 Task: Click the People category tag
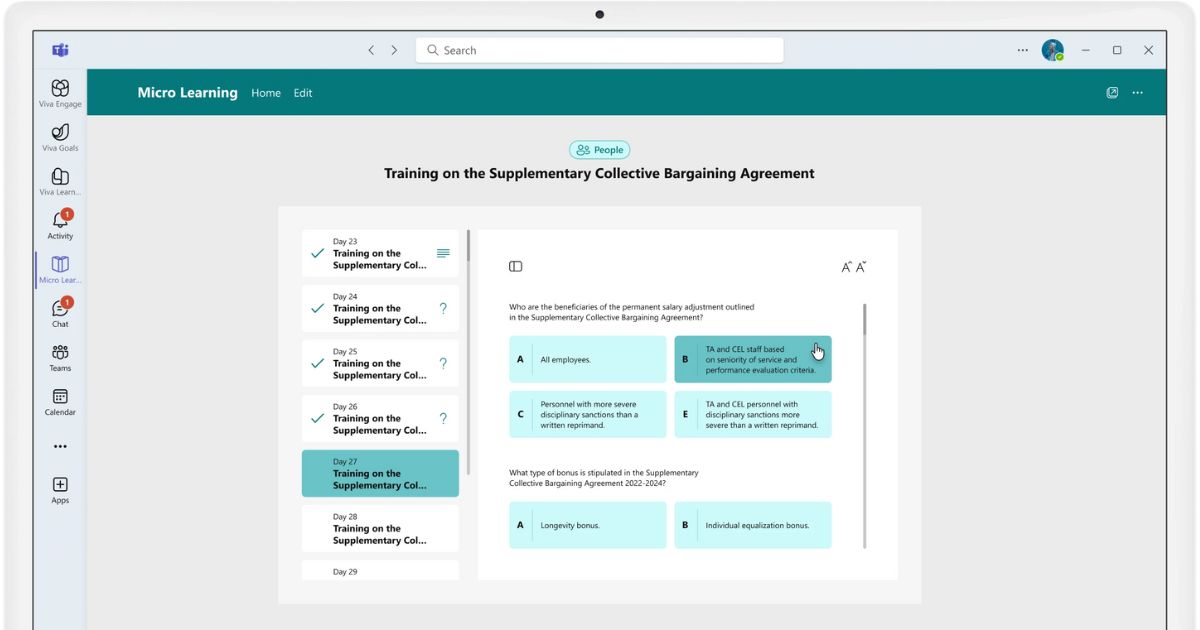(600, 150)
